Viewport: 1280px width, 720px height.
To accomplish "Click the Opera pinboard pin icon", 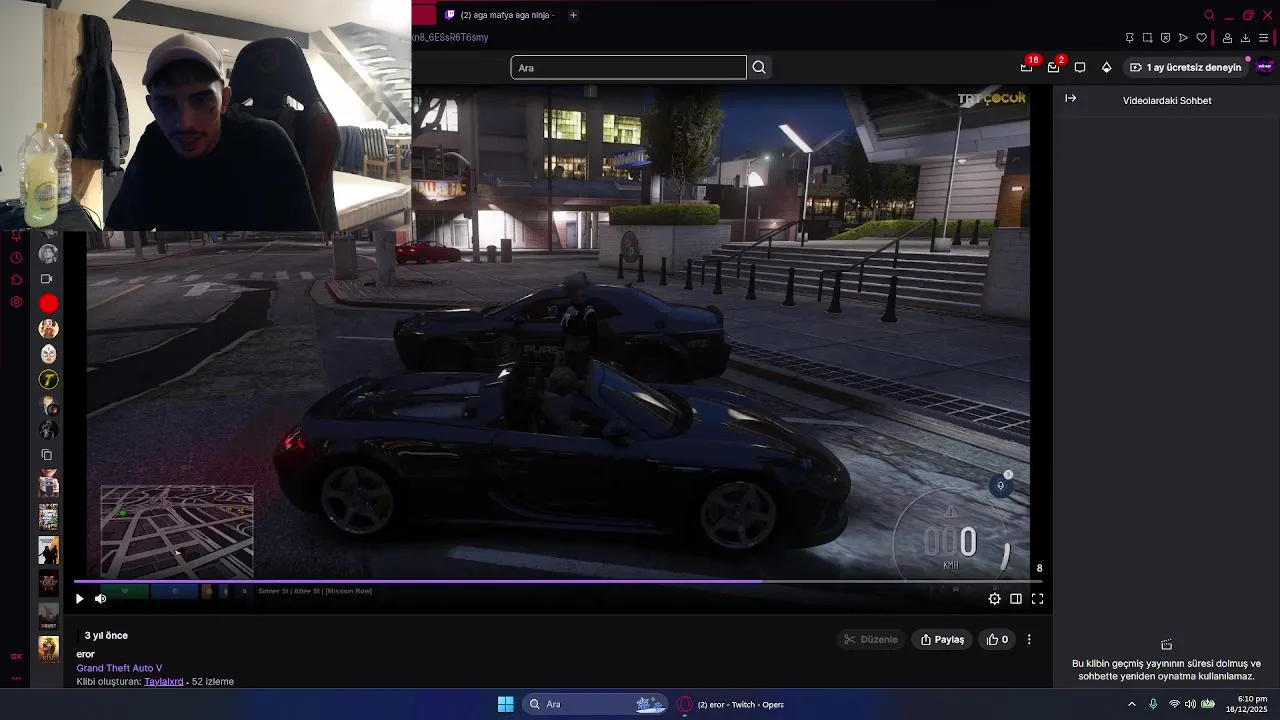I will pyautogui.click(x=1130, y=38).
